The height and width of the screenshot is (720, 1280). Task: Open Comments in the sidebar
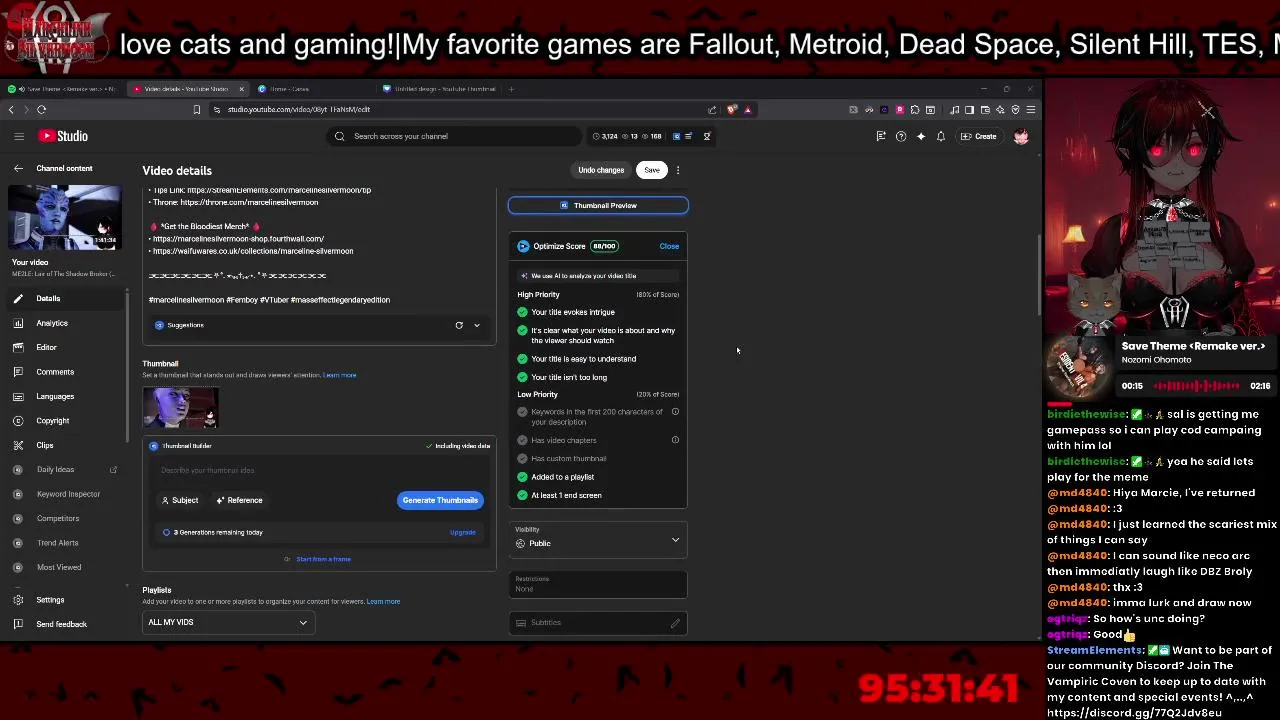64,372
